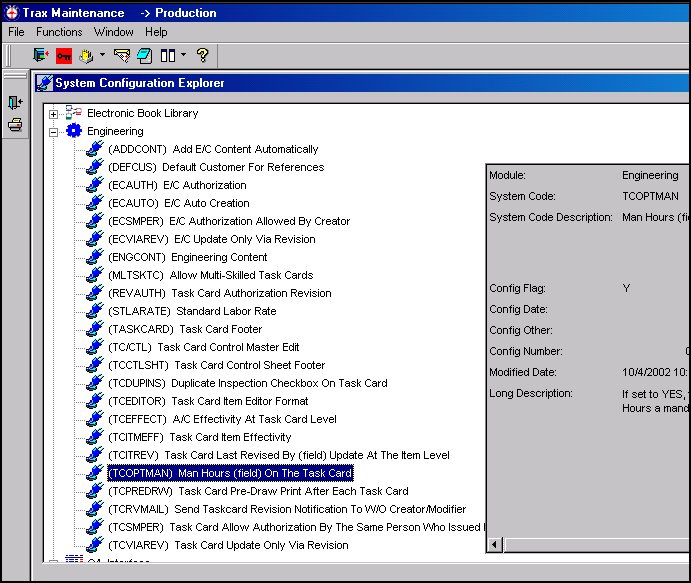Click the sidebar exit door icon
The height and width of the screenshot is (583, 691).
pos(15,102)
